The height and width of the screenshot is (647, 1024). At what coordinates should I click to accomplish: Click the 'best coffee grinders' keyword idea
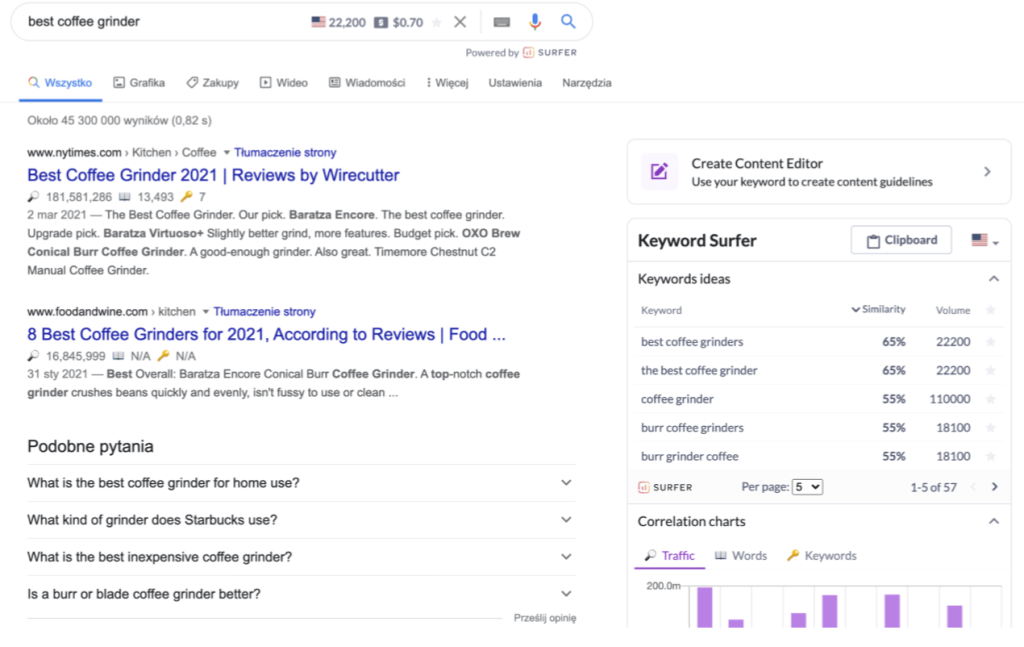pos(692,341)
